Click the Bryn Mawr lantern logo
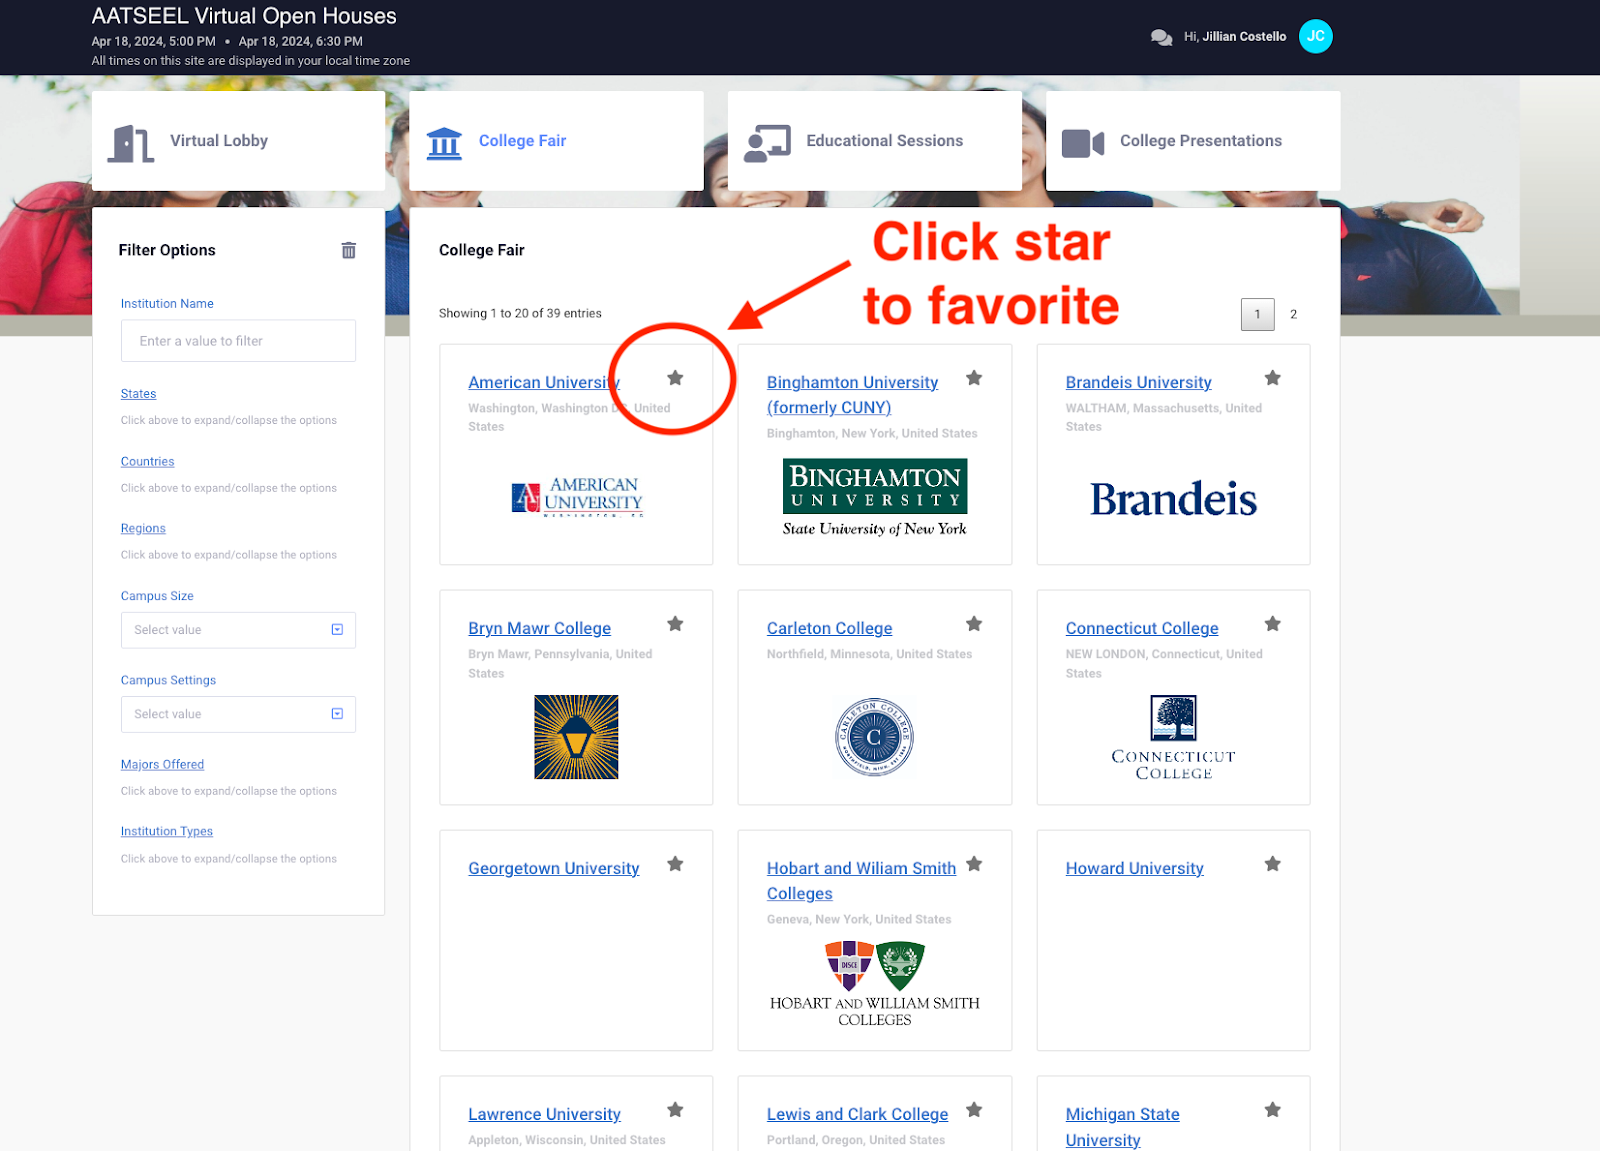This screenshot has height=1151, width=1600. (x=576, y=737)
